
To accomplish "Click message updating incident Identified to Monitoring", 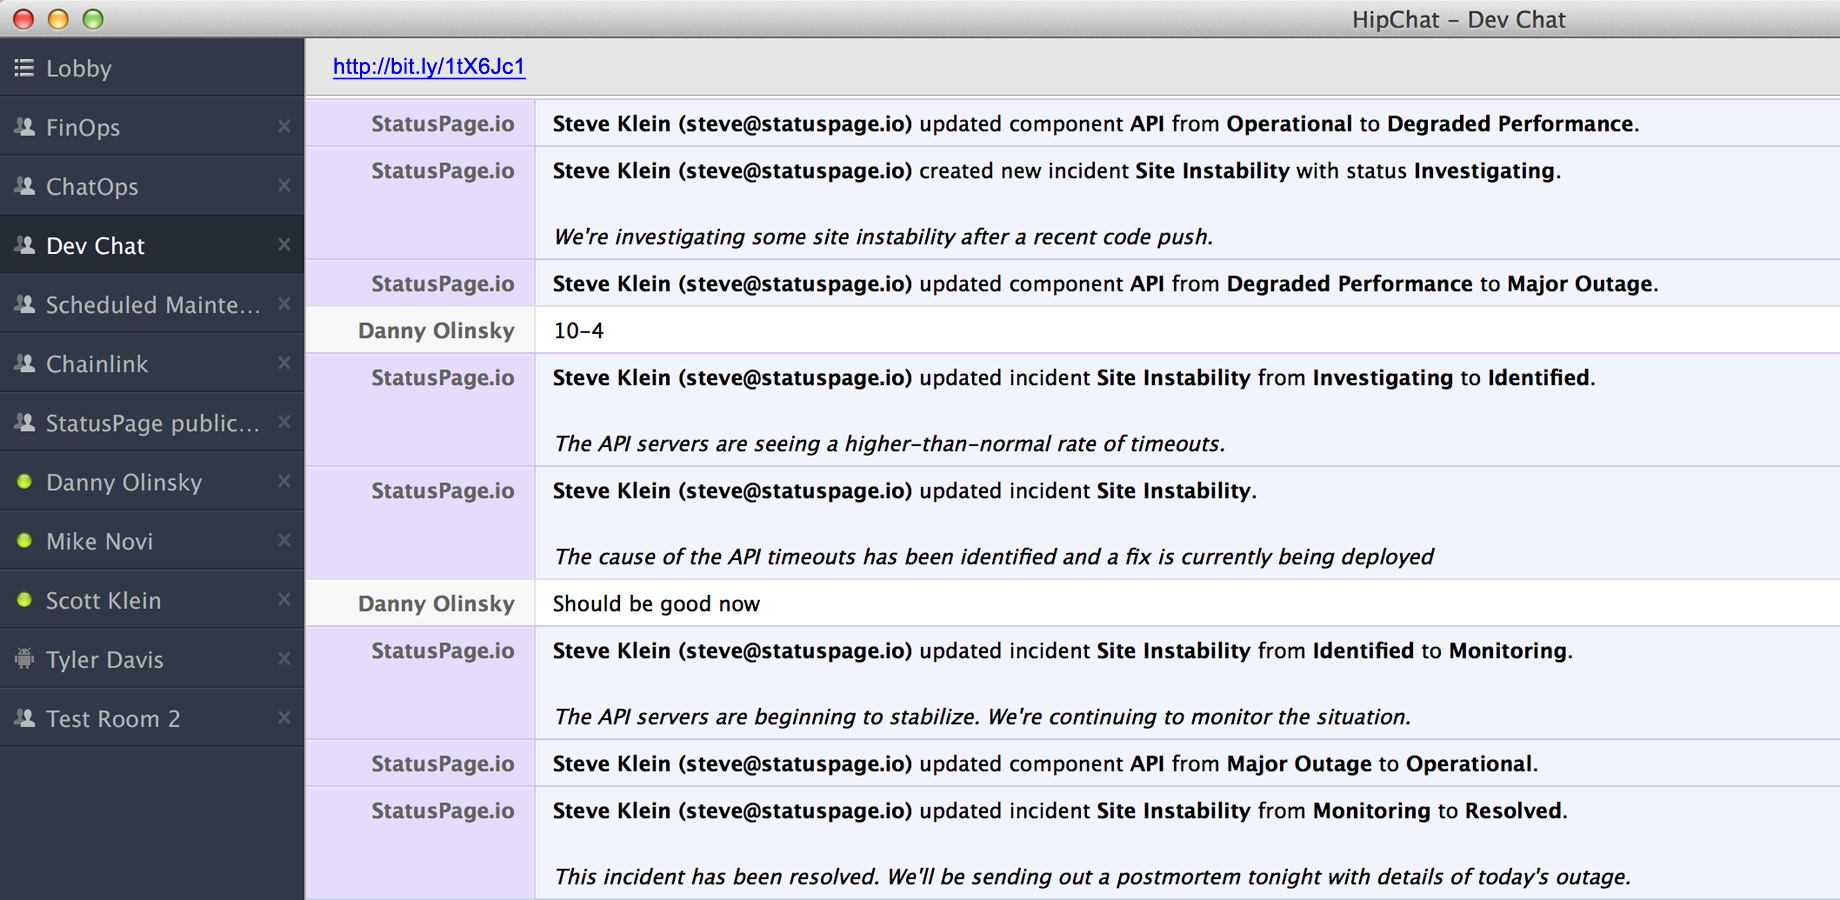I will pyautogui.click(x=1063, y=651).
